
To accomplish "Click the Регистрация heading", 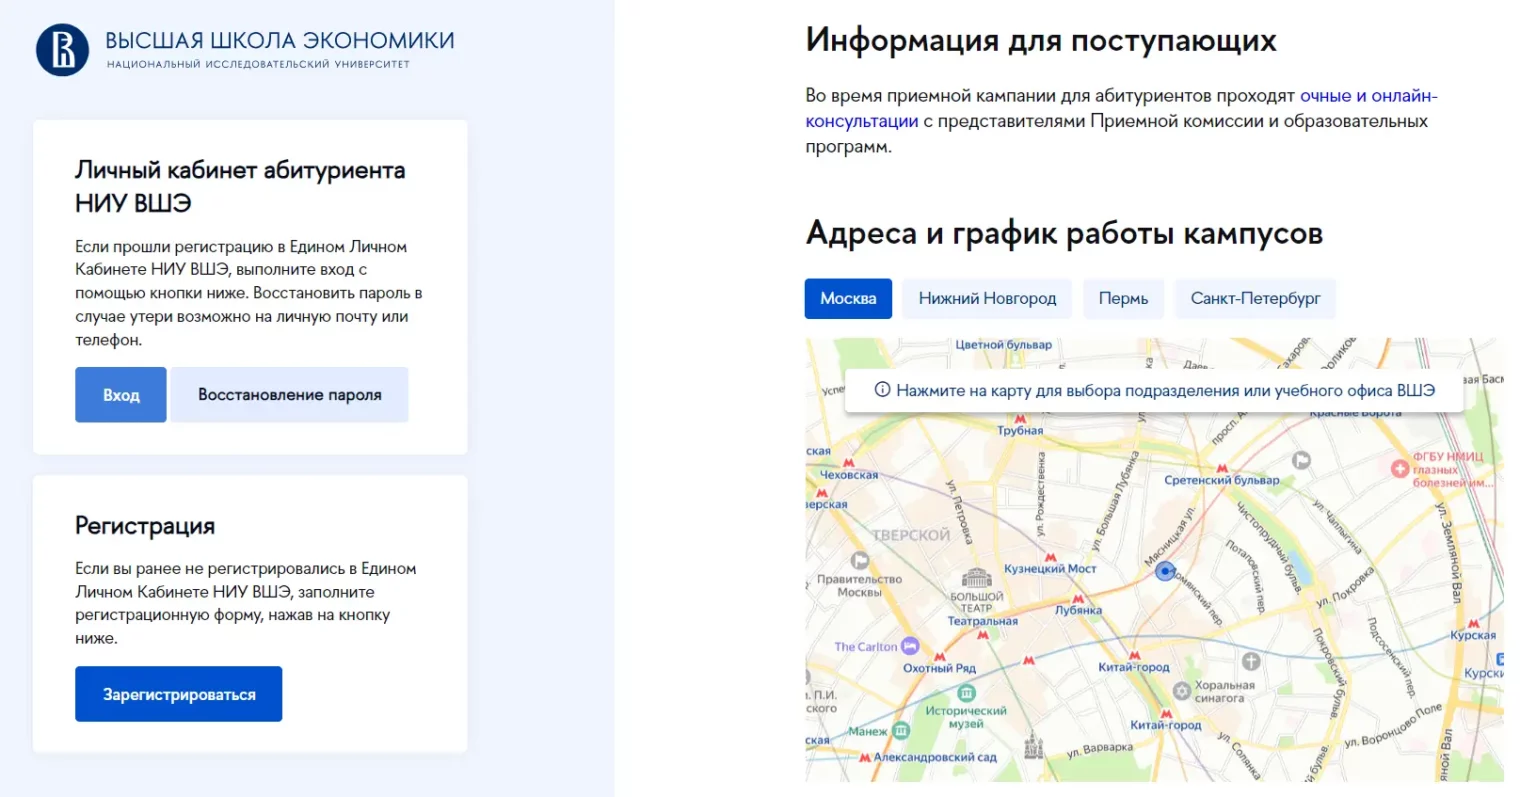I will (145, 526).
